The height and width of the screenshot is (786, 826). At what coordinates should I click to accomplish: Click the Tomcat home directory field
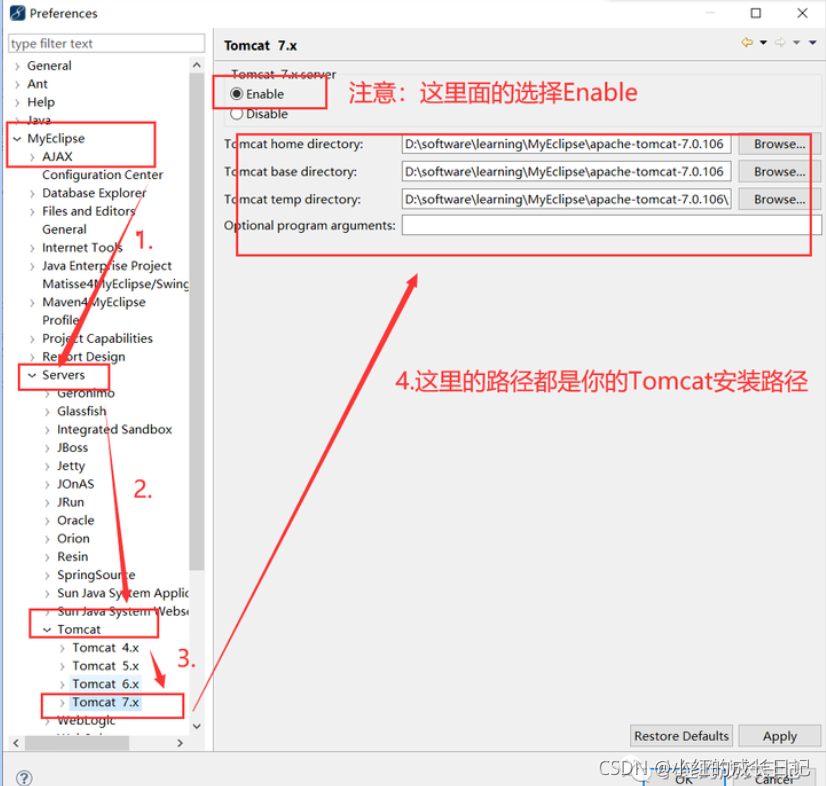566,144
